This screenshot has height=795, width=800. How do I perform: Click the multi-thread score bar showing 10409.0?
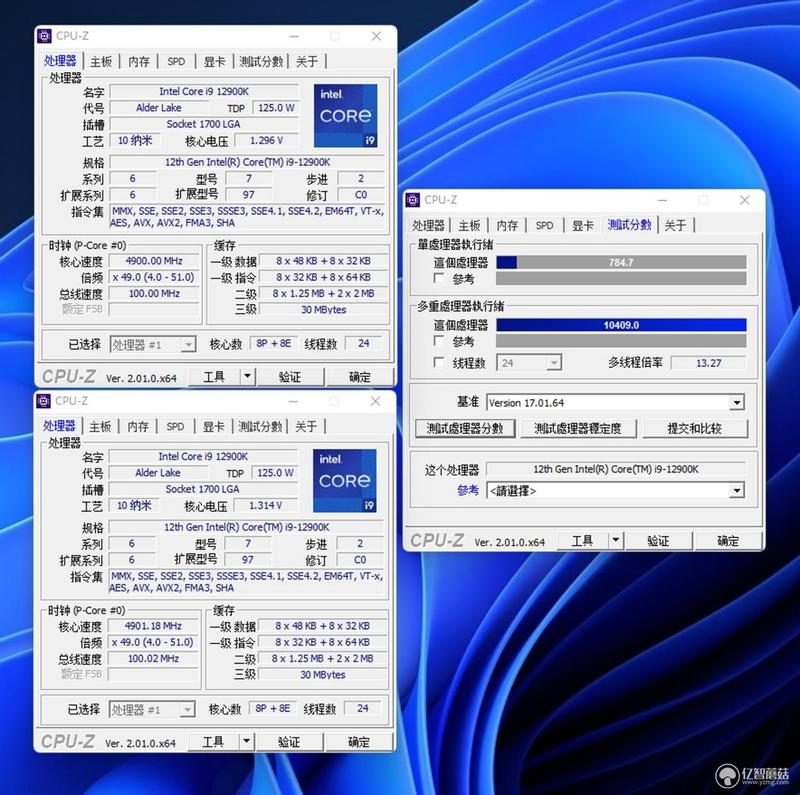(621, 325)
